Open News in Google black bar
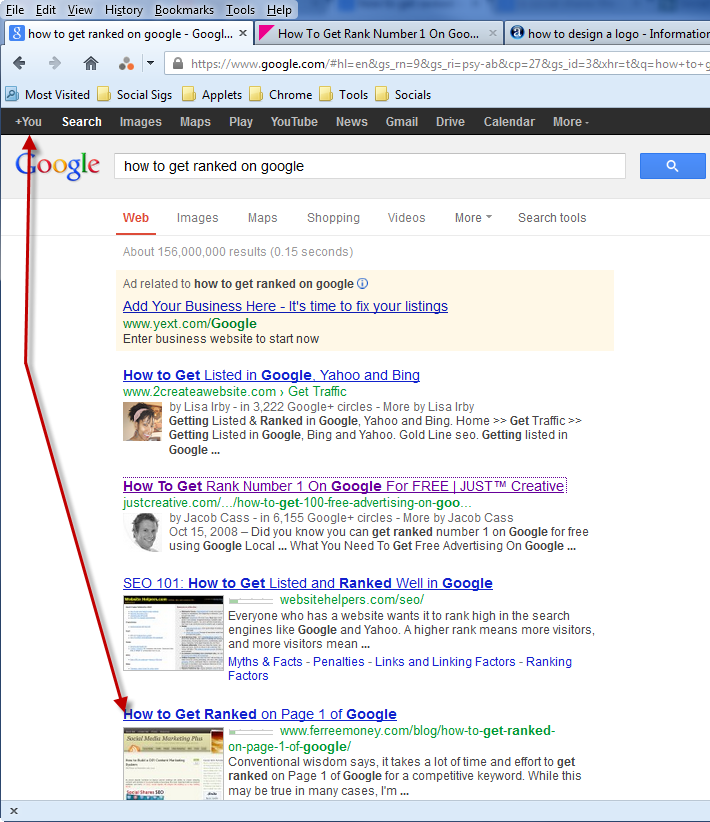710x822 pixels. tap(352, 122)
